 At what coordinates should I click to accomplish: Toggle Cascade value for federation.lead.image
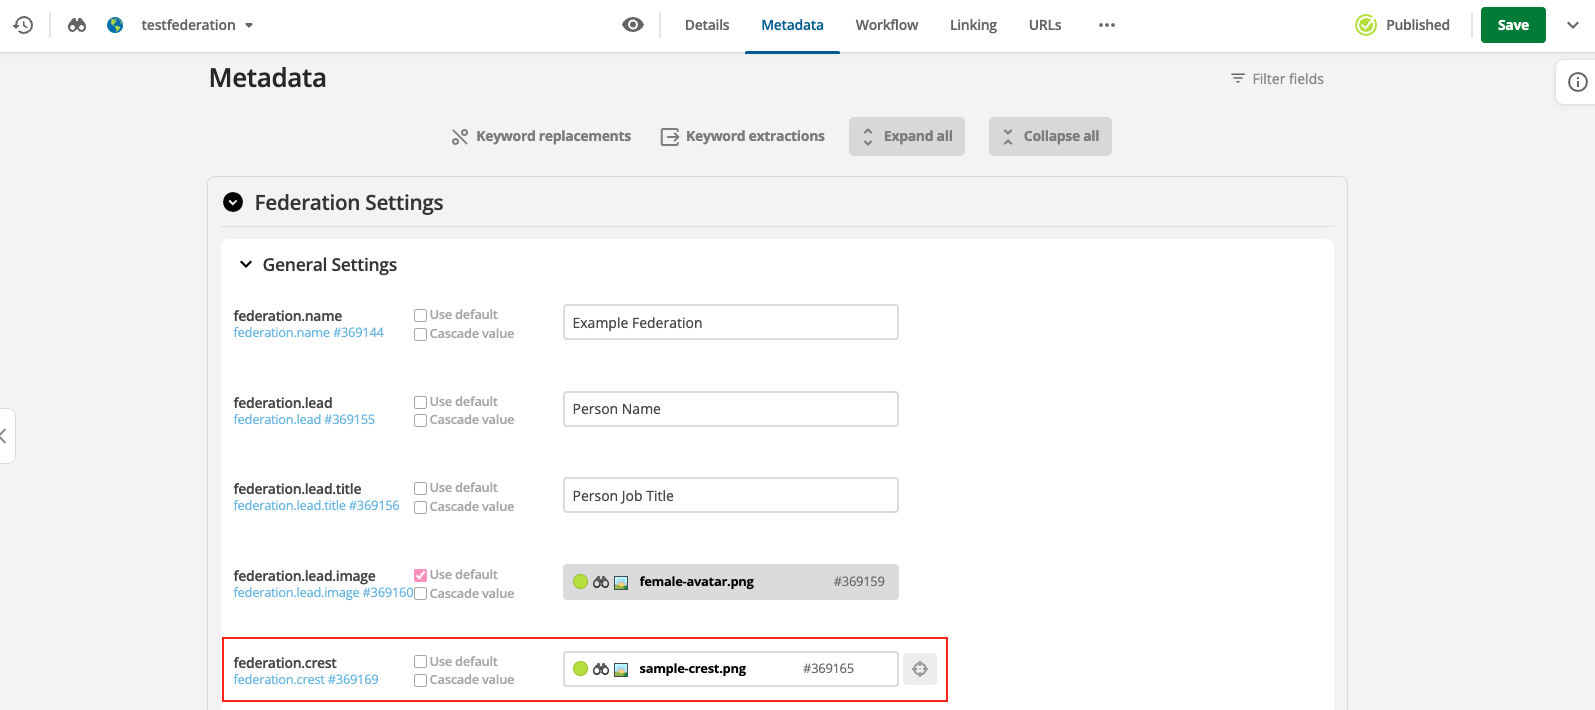421,594
